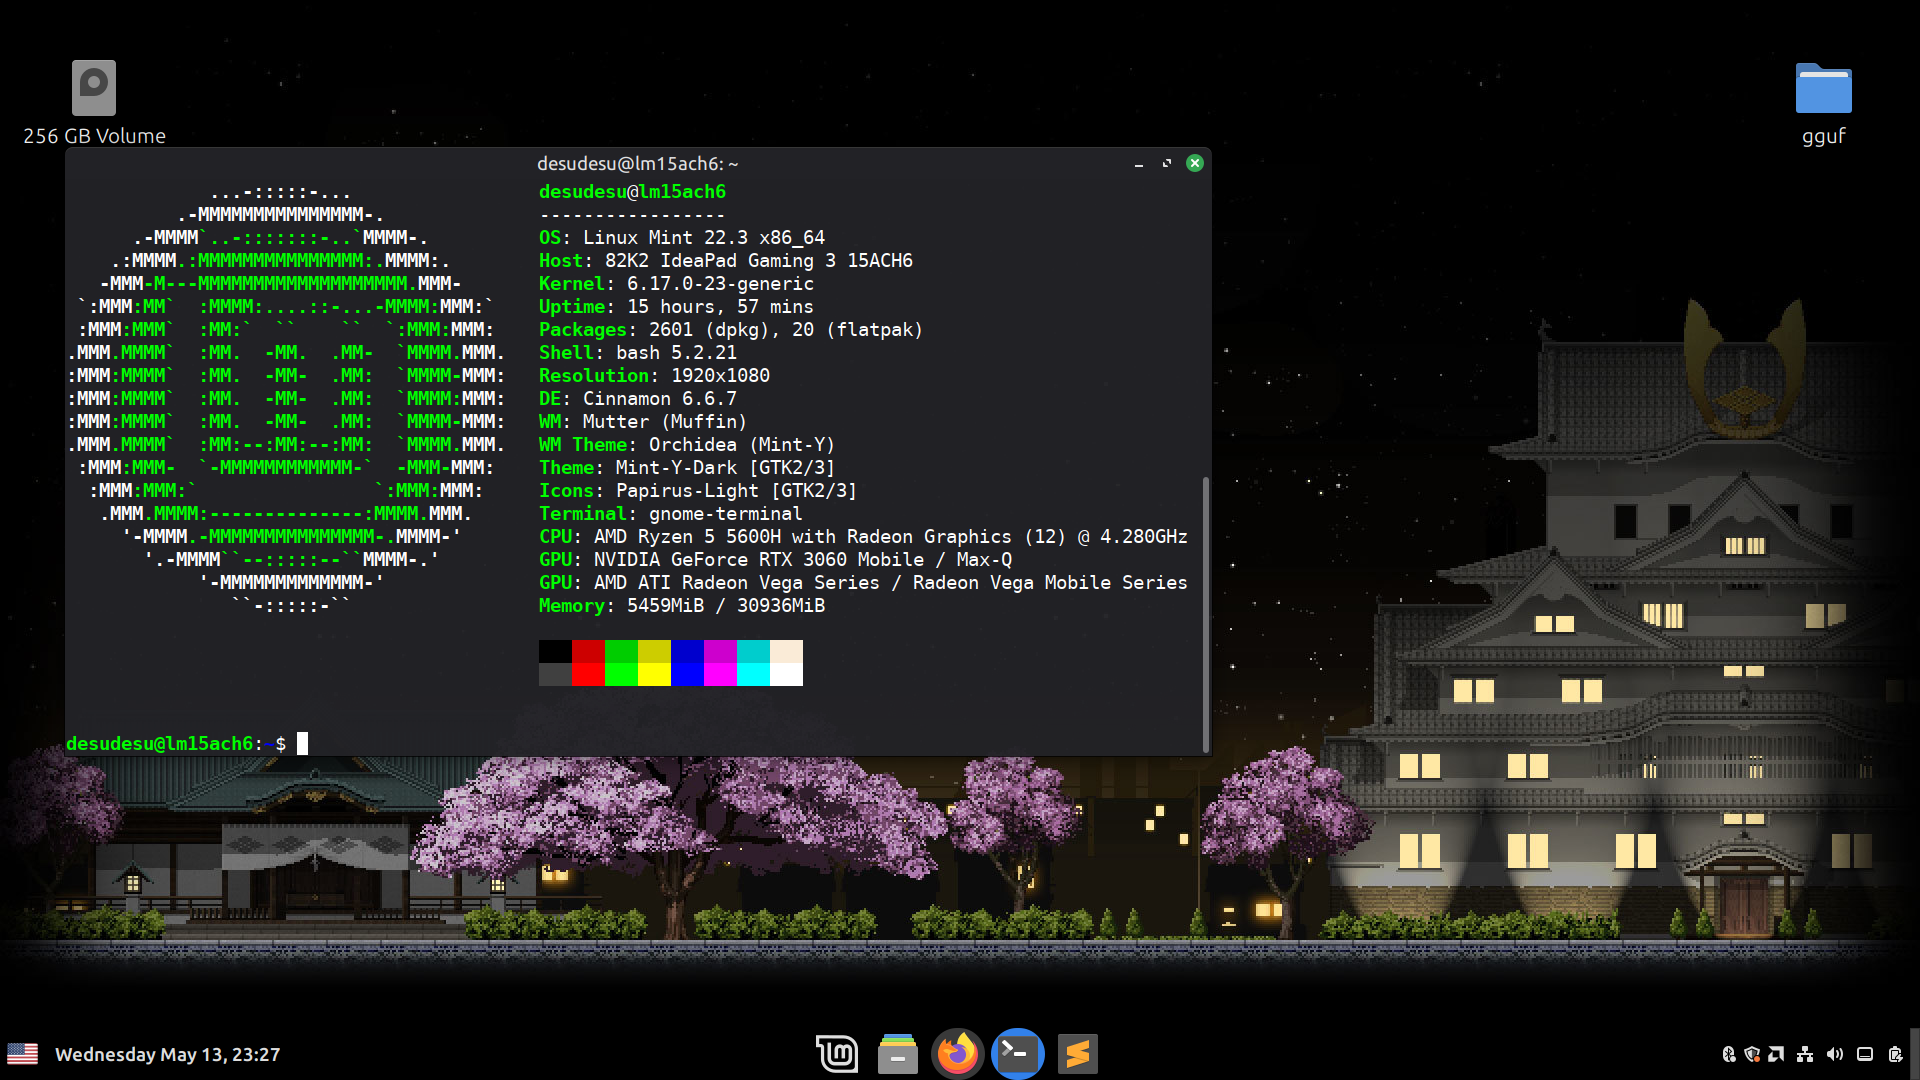Click the 'OS: Linux Mint 22.3 x86_64' line
Image resolution: width=1920 pixels, height=1080 pixels.
point(682,237)
